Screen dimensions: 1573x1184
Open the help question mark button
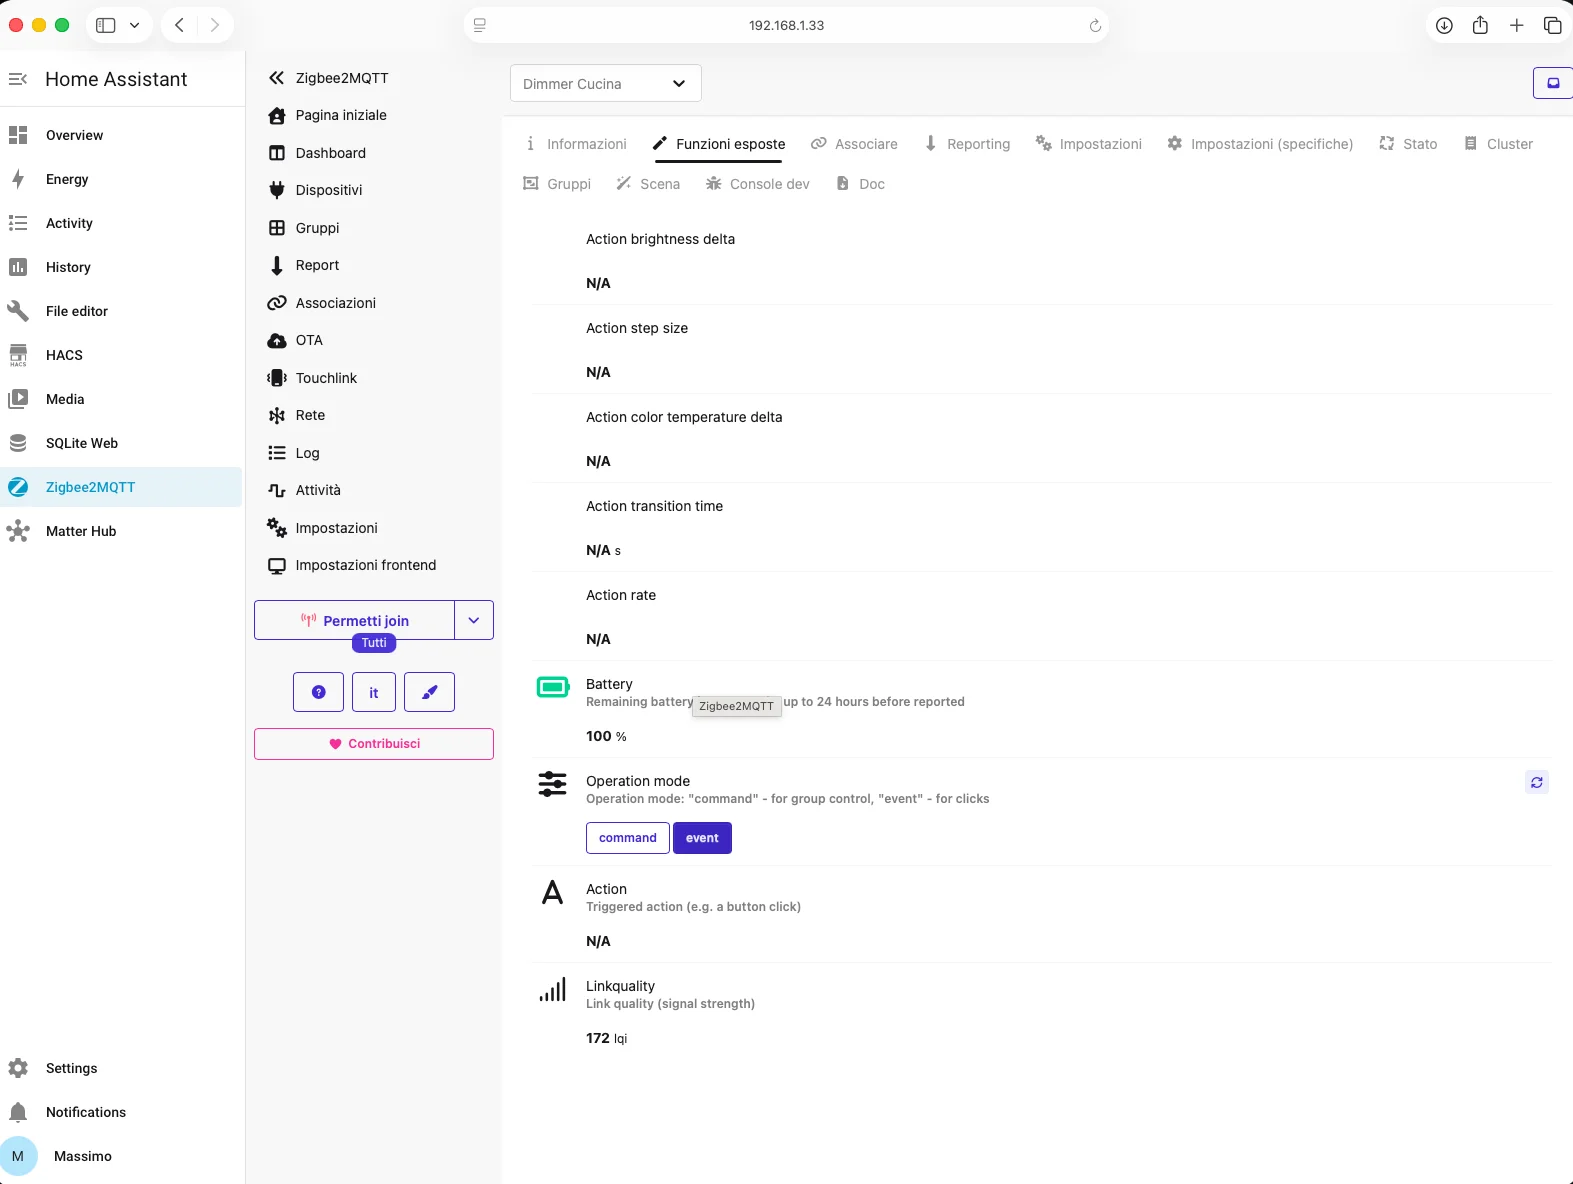(x=318, y=692)
